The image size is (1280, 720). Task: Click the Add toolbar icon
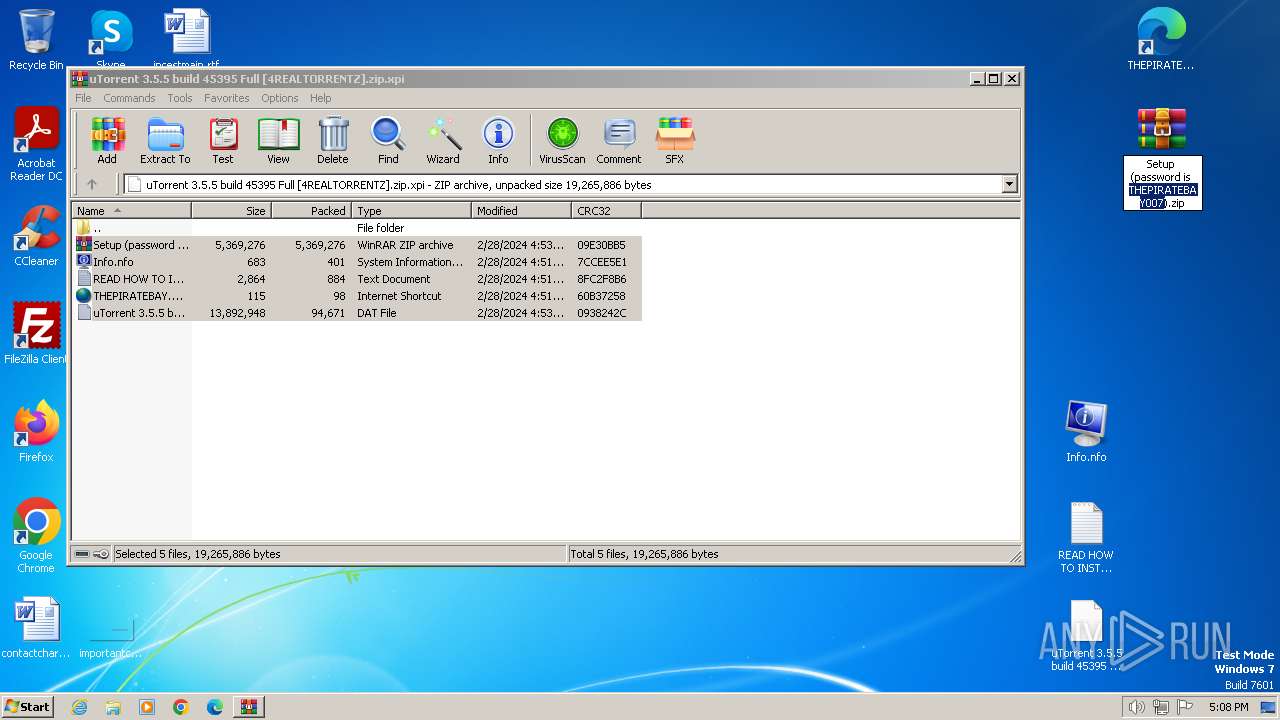pyautogui.click(x=107, y=141)
